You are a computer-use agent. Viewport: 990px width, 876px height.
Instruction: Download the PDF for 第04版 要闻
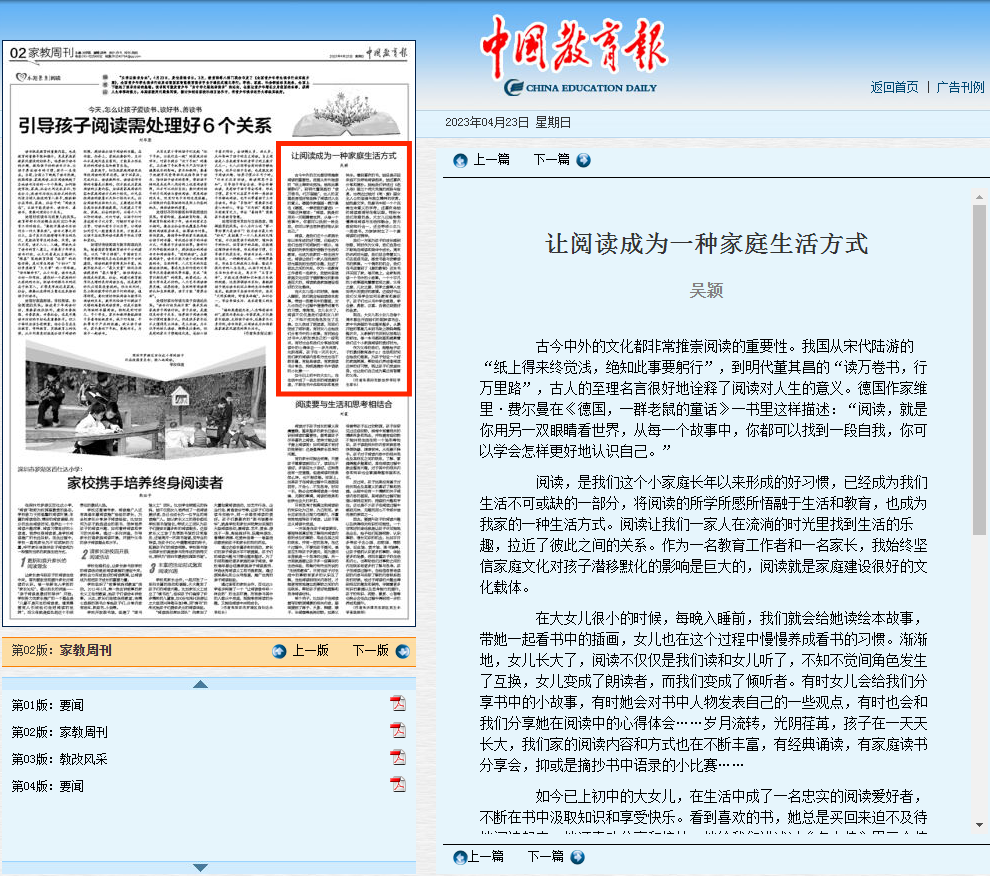(x=398, y=784)
